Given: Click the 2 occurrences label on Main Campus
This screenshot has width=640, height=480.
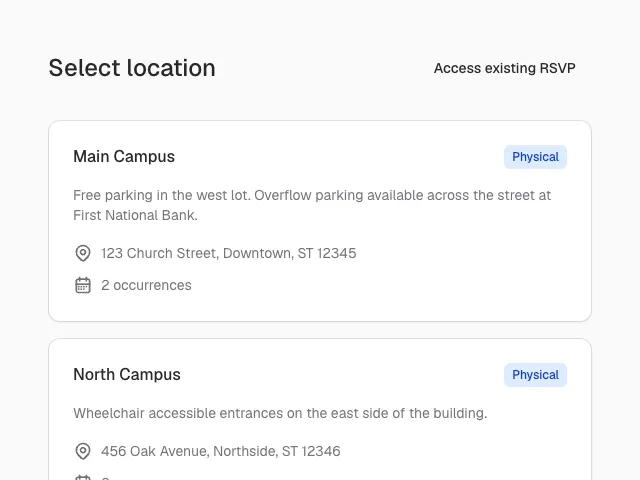Looking at the screenshot, I should point(146,285).
